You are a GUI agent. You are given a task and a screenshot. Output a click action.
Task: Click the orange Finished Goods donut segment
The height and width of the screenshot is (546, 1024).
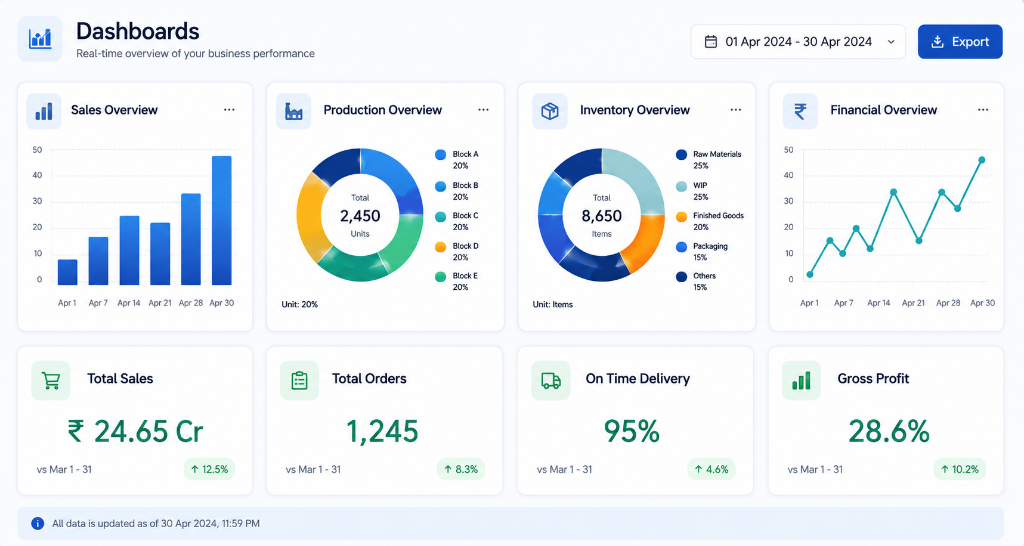pos(643,242)
